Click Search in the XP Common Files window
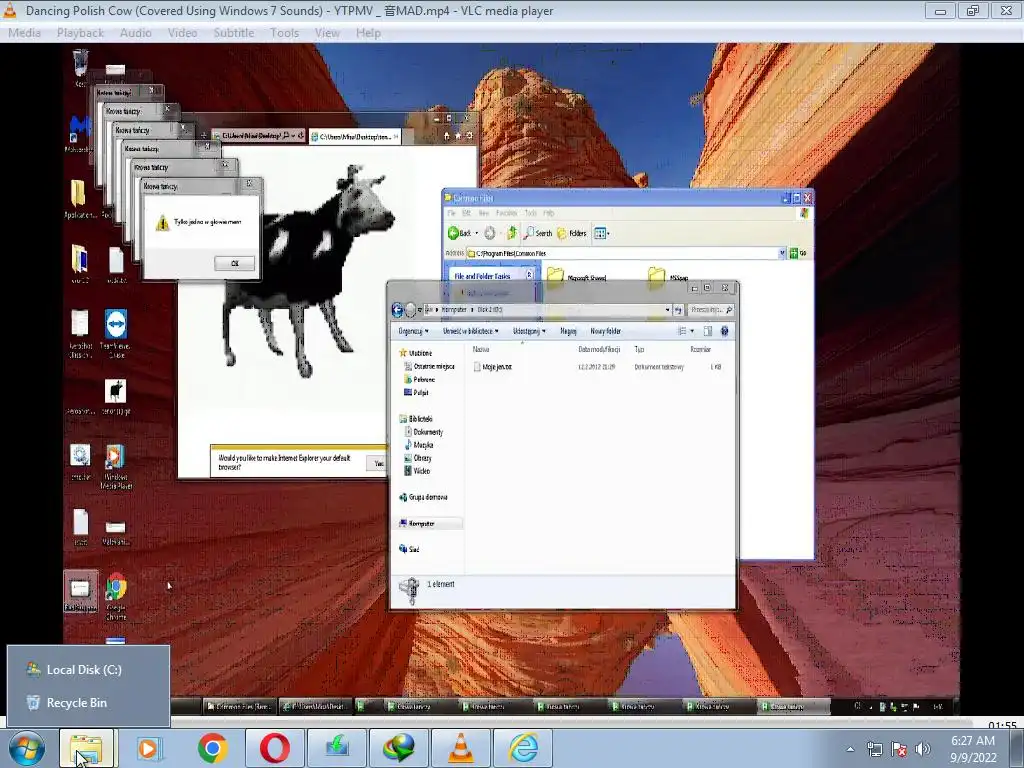The width and height of the screenshot is (1024, 768). pyautogui.click(x=538, y=233)
